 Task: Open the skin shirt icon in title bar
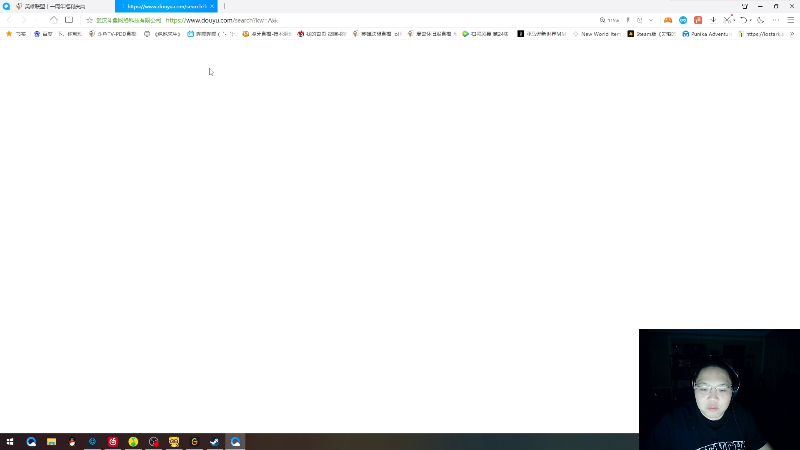coord(745,6)
